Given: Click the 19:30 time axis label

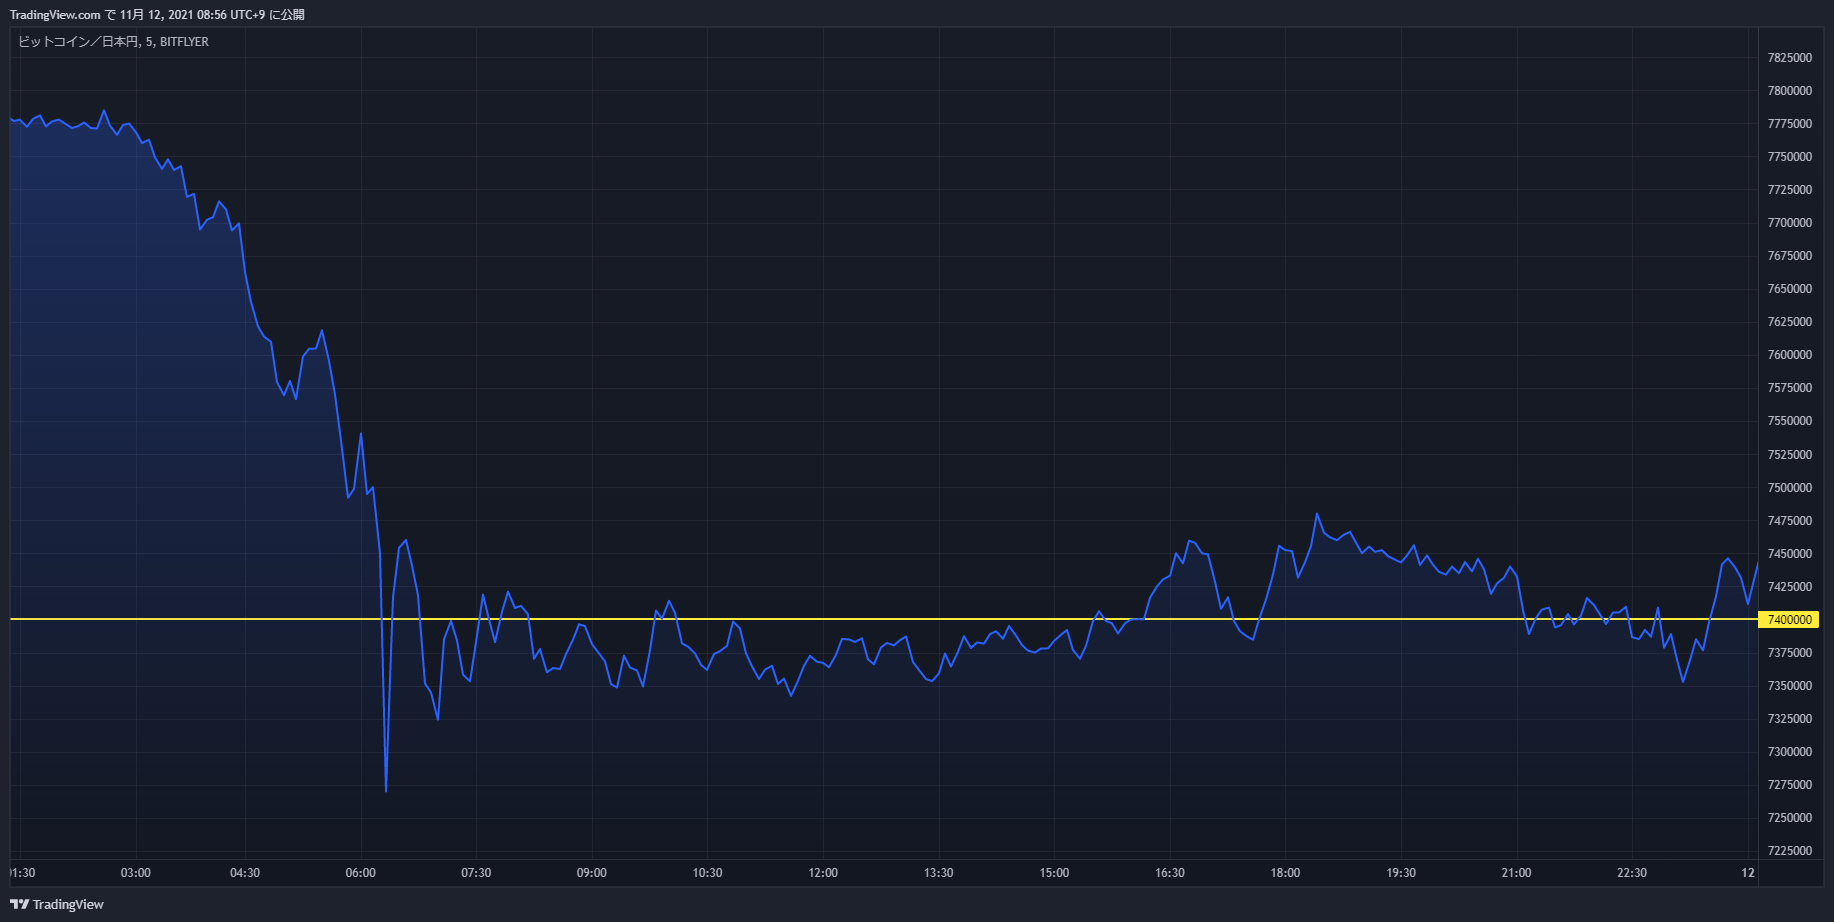Looking at the screenshot, I should point(1401,873).
